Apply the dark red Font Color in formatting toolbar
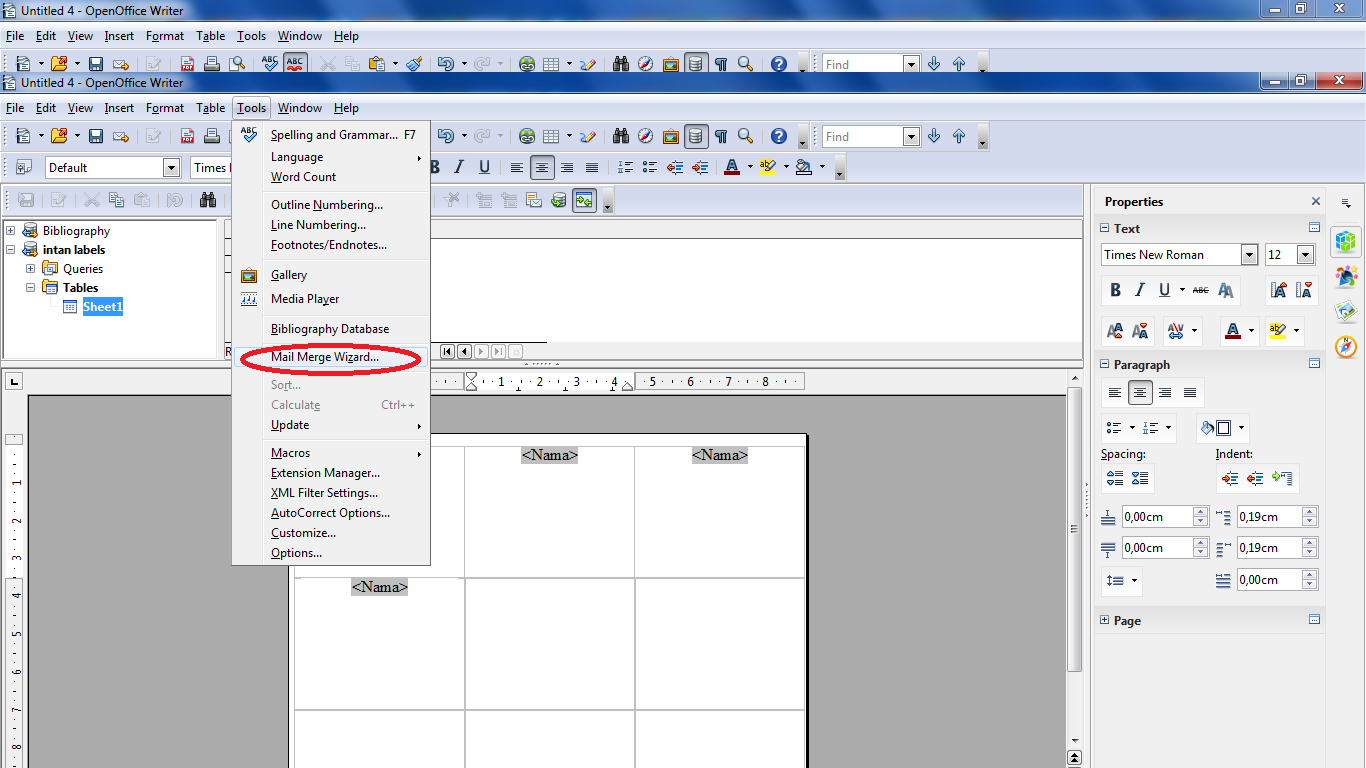 (732, 168)
